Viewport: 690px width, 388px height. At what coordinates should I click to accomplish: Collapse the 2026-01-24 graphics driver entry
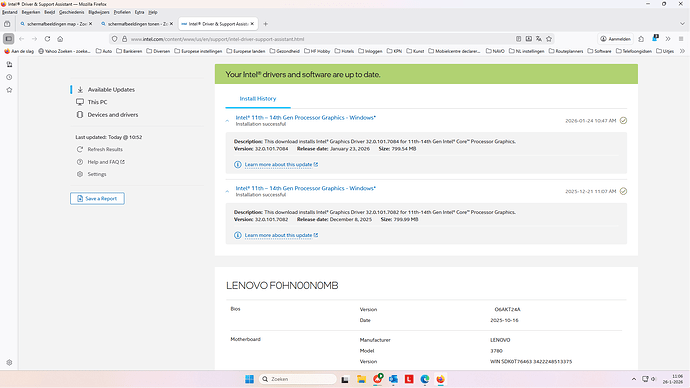coord(228,121)
